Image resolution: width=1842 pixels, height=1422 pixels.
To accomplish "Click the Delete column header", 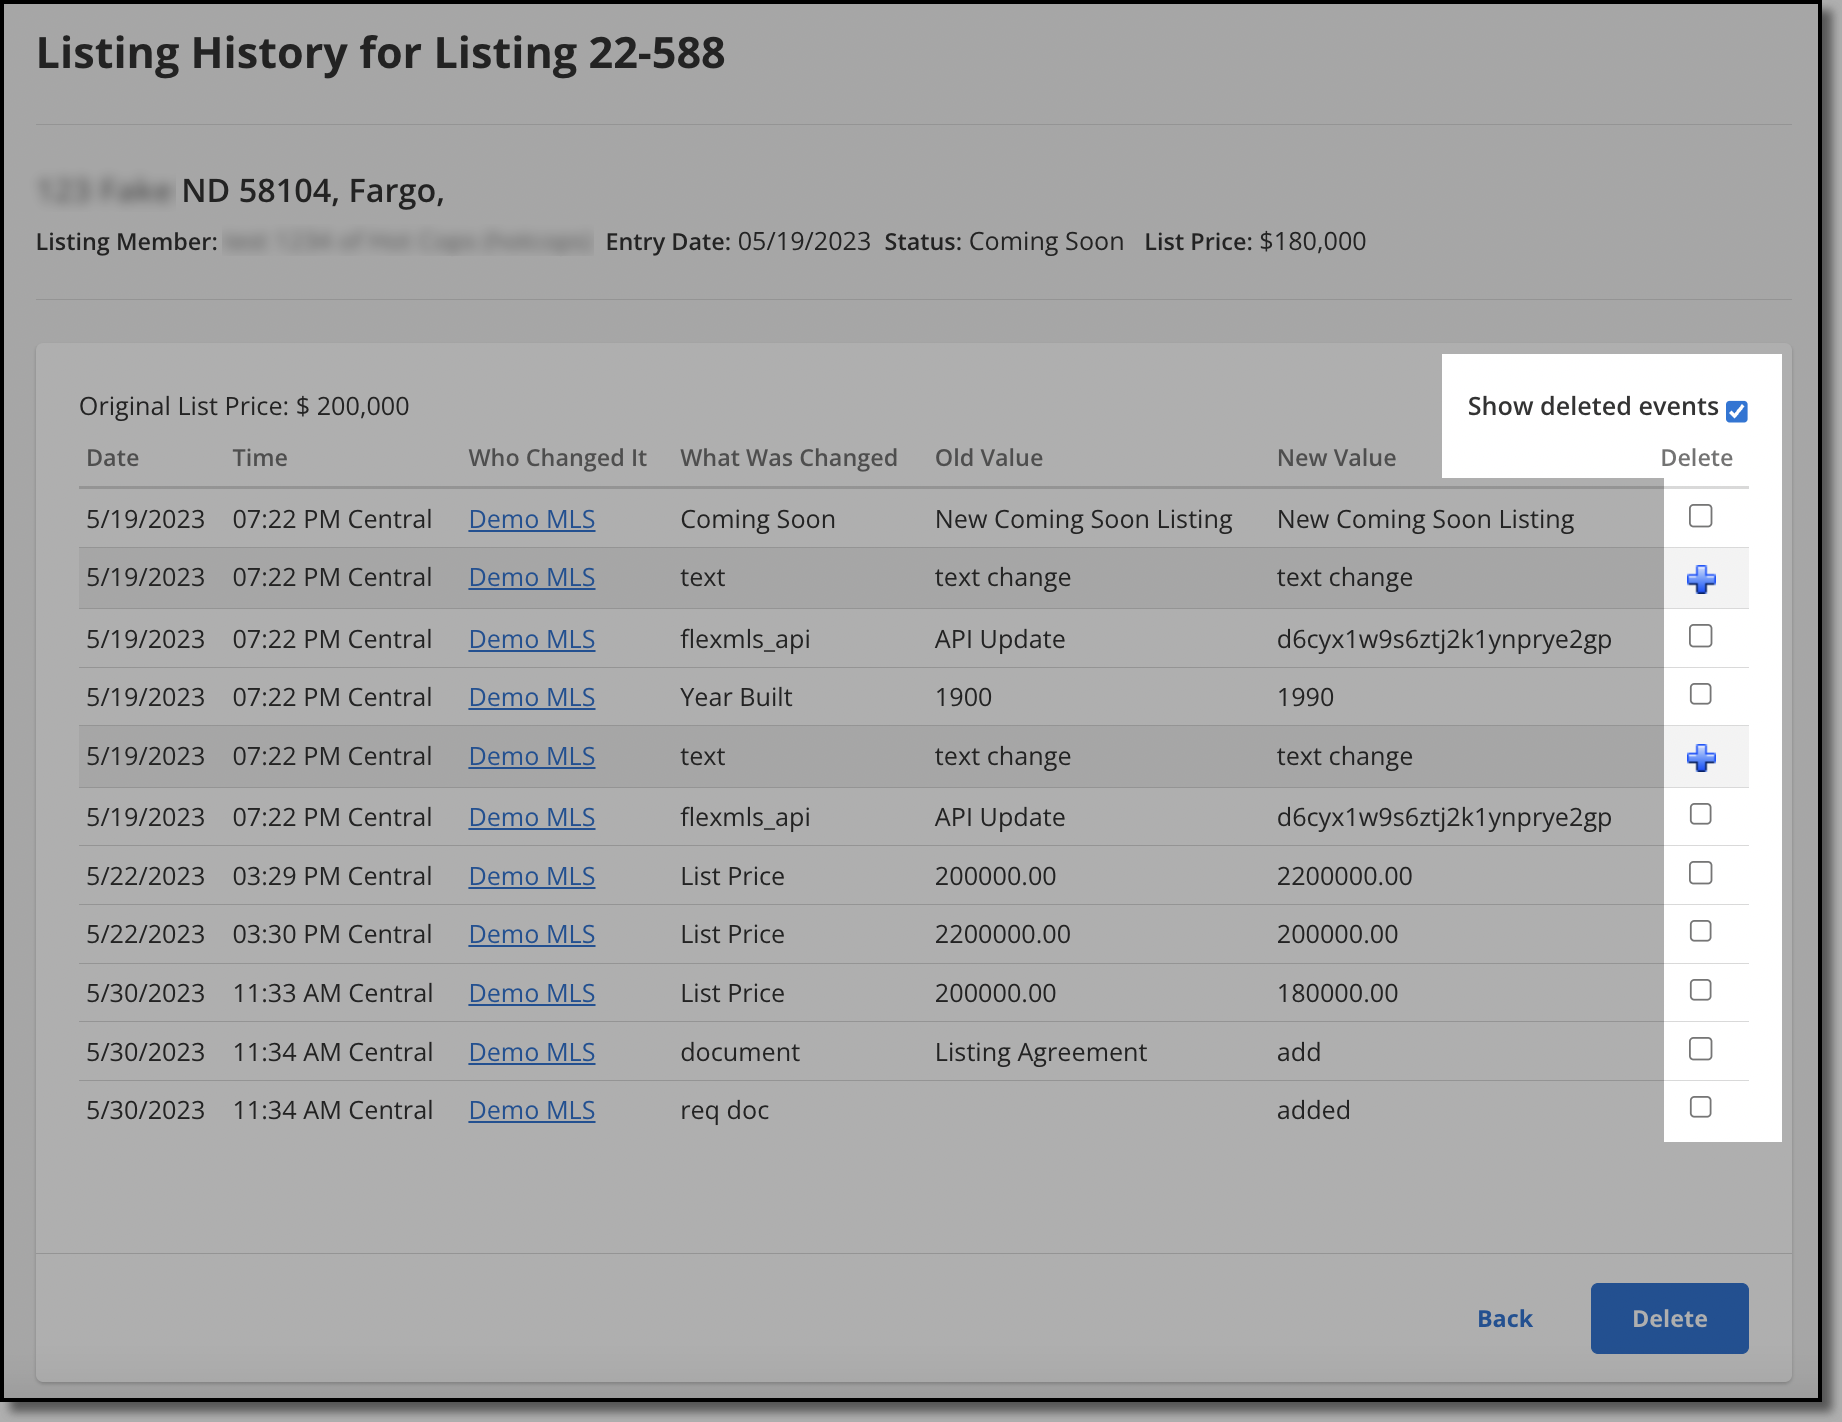I will pyautogui.click(x=1696, y=458).
